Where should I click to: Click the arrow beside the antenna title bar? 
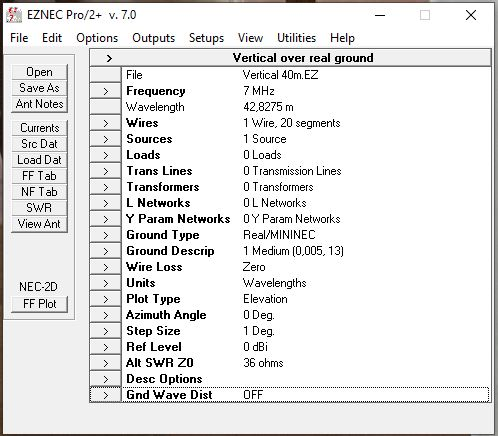(109, 58)
